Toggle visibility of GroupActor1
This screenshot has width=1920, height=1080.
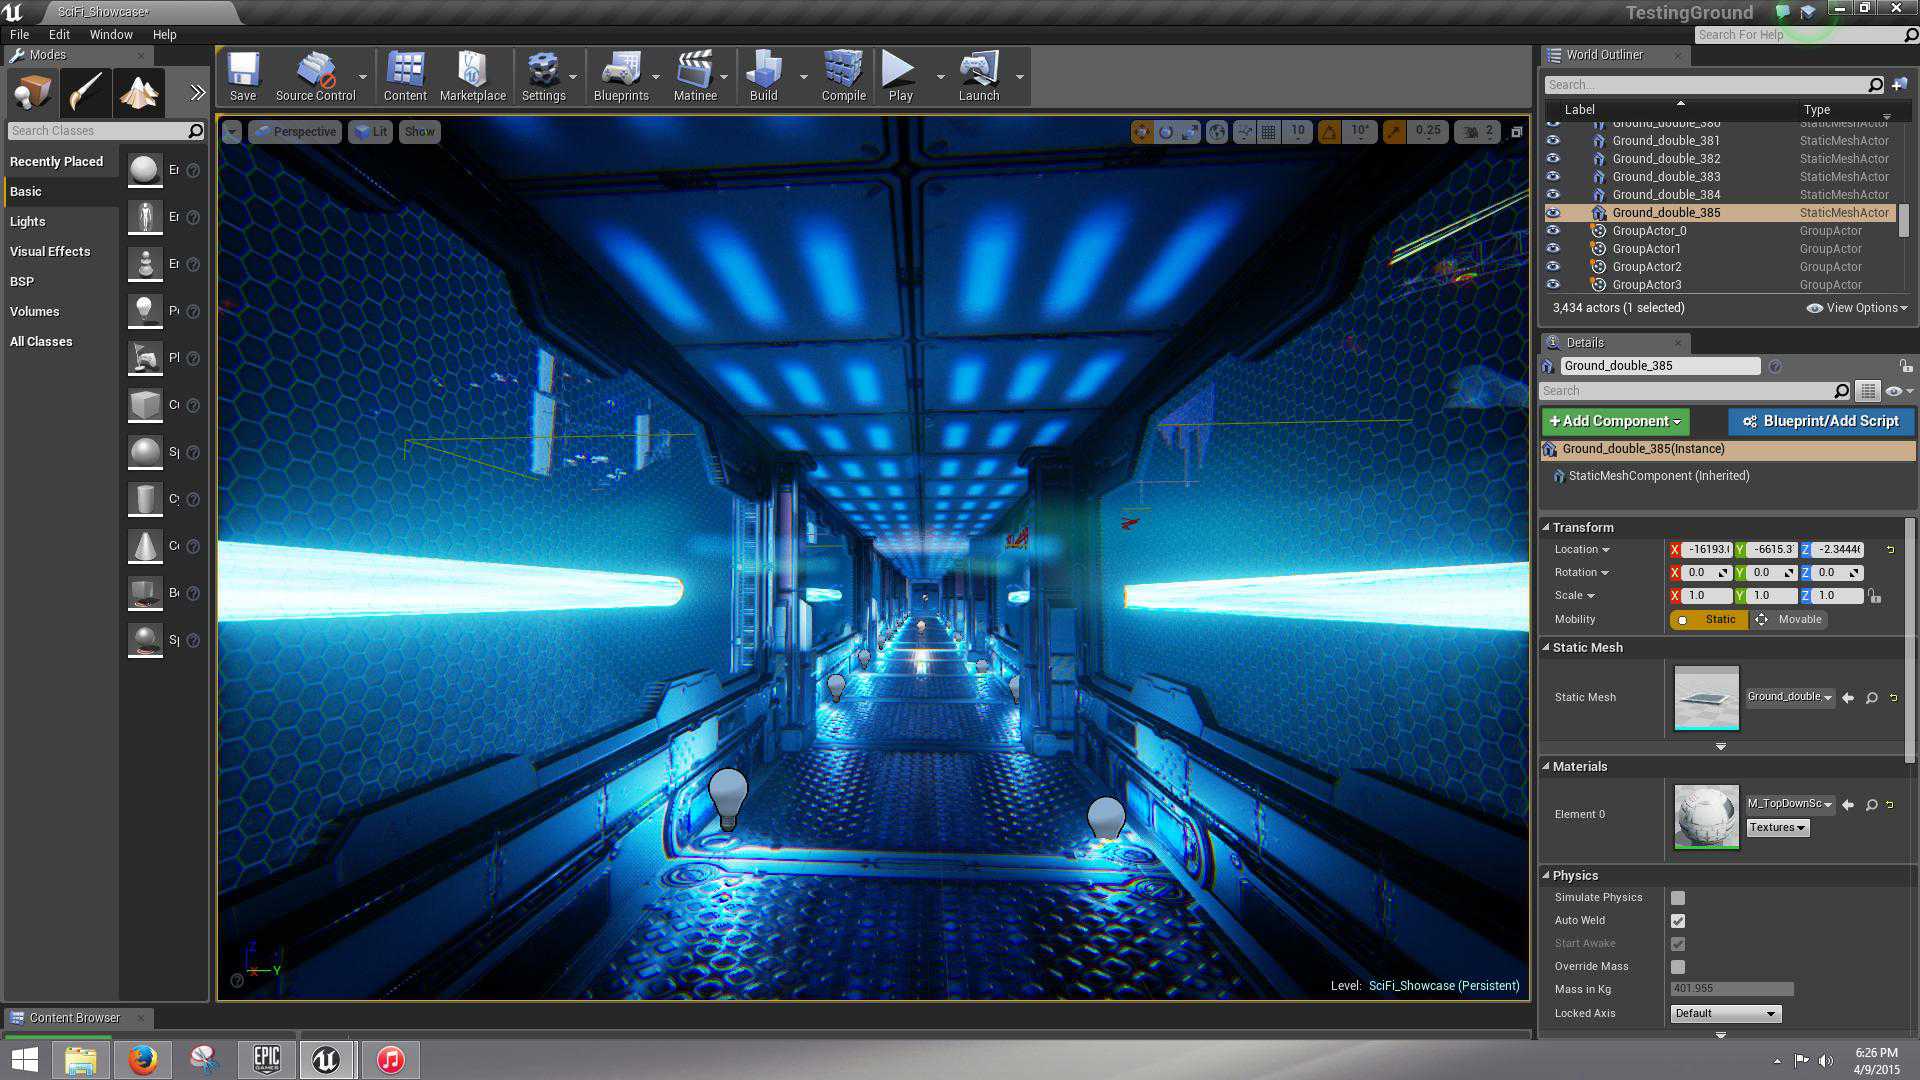tap(1553, 249)
